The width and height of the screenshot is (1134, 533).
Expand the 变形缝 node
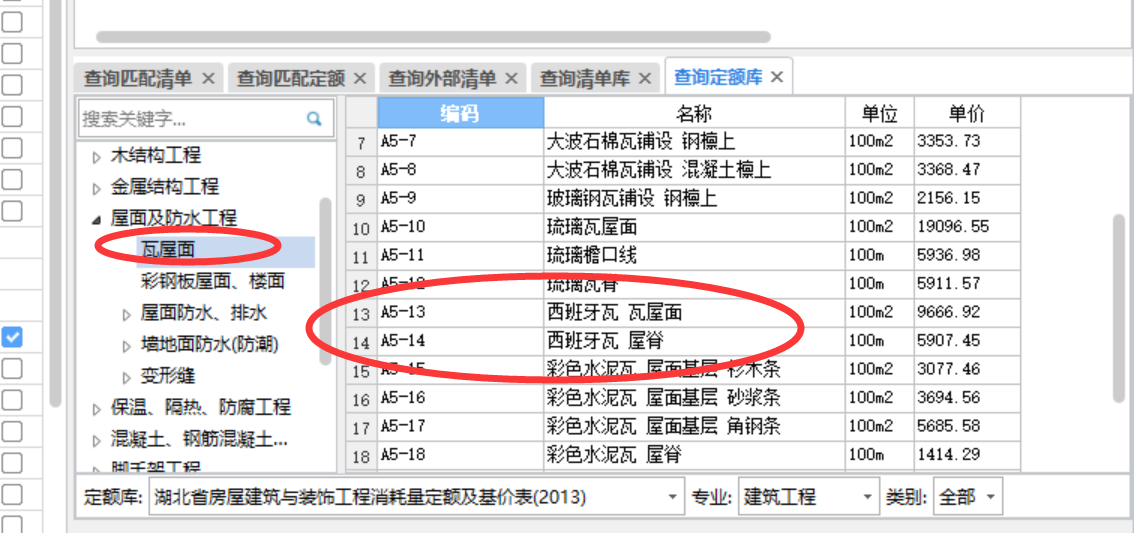[x=127, y=377]
